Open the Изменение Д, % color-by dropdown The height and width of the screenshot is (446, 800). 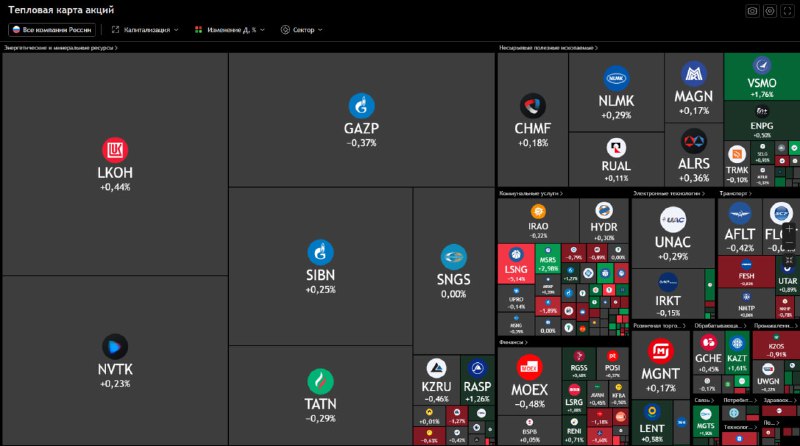[230, 30]
